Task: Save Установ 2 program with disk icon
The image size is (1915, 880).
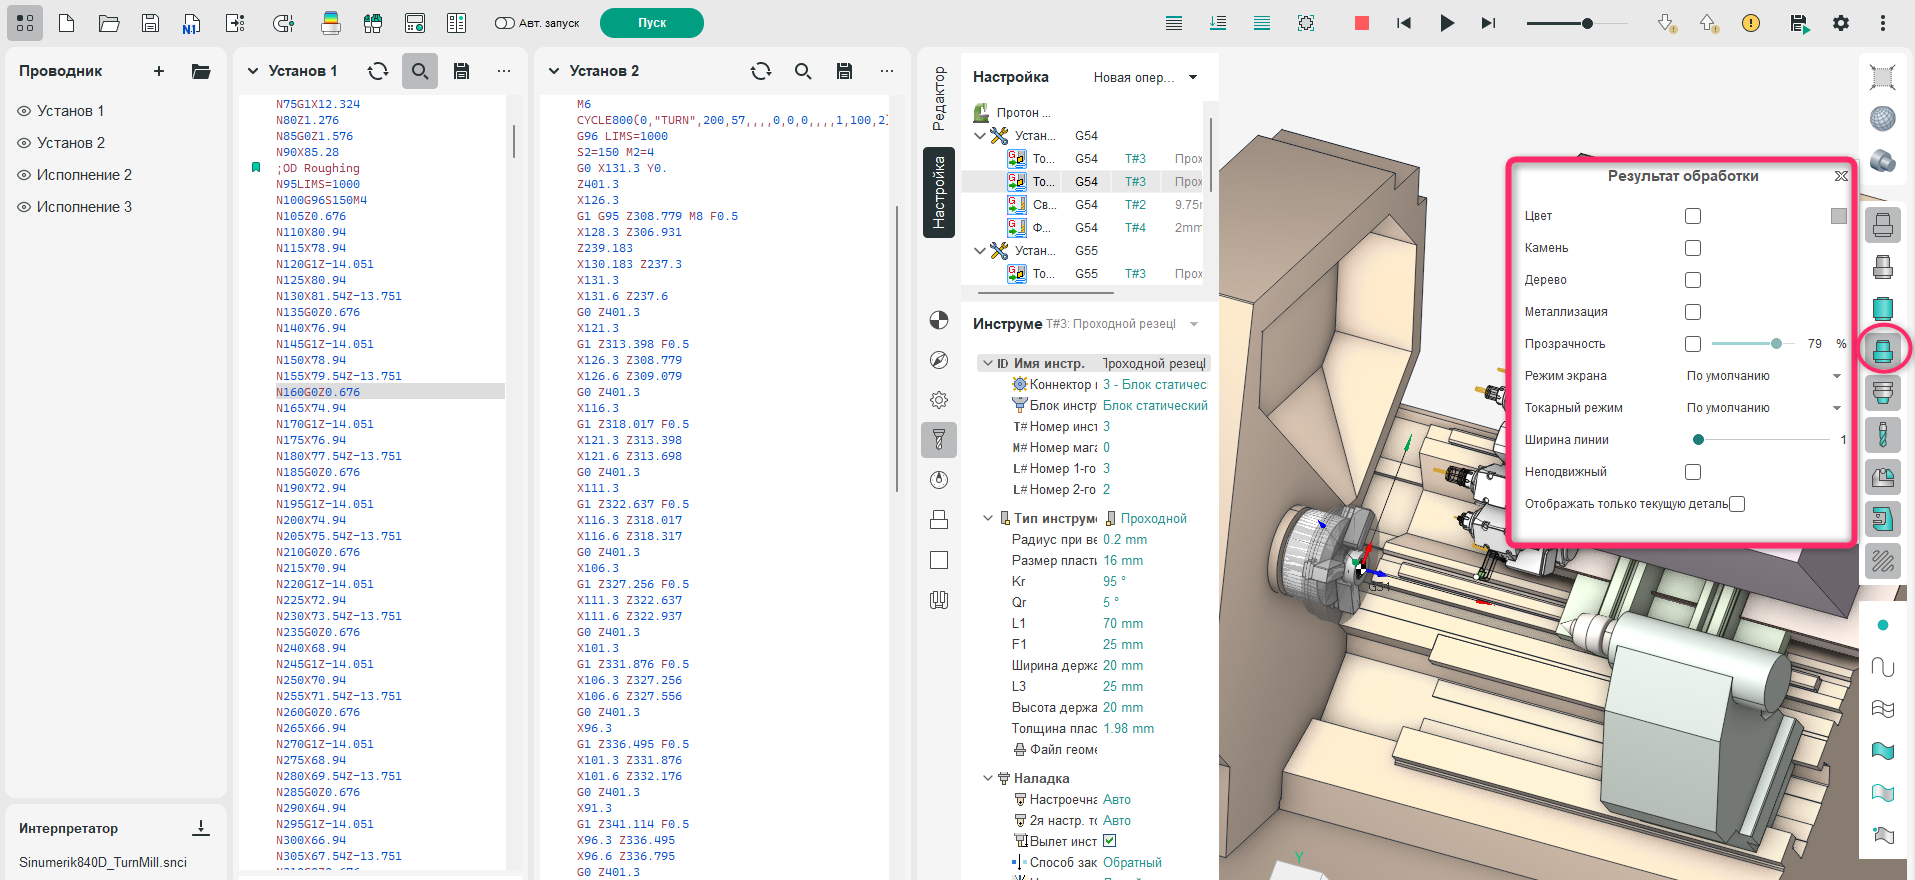Action: point(844,71)
